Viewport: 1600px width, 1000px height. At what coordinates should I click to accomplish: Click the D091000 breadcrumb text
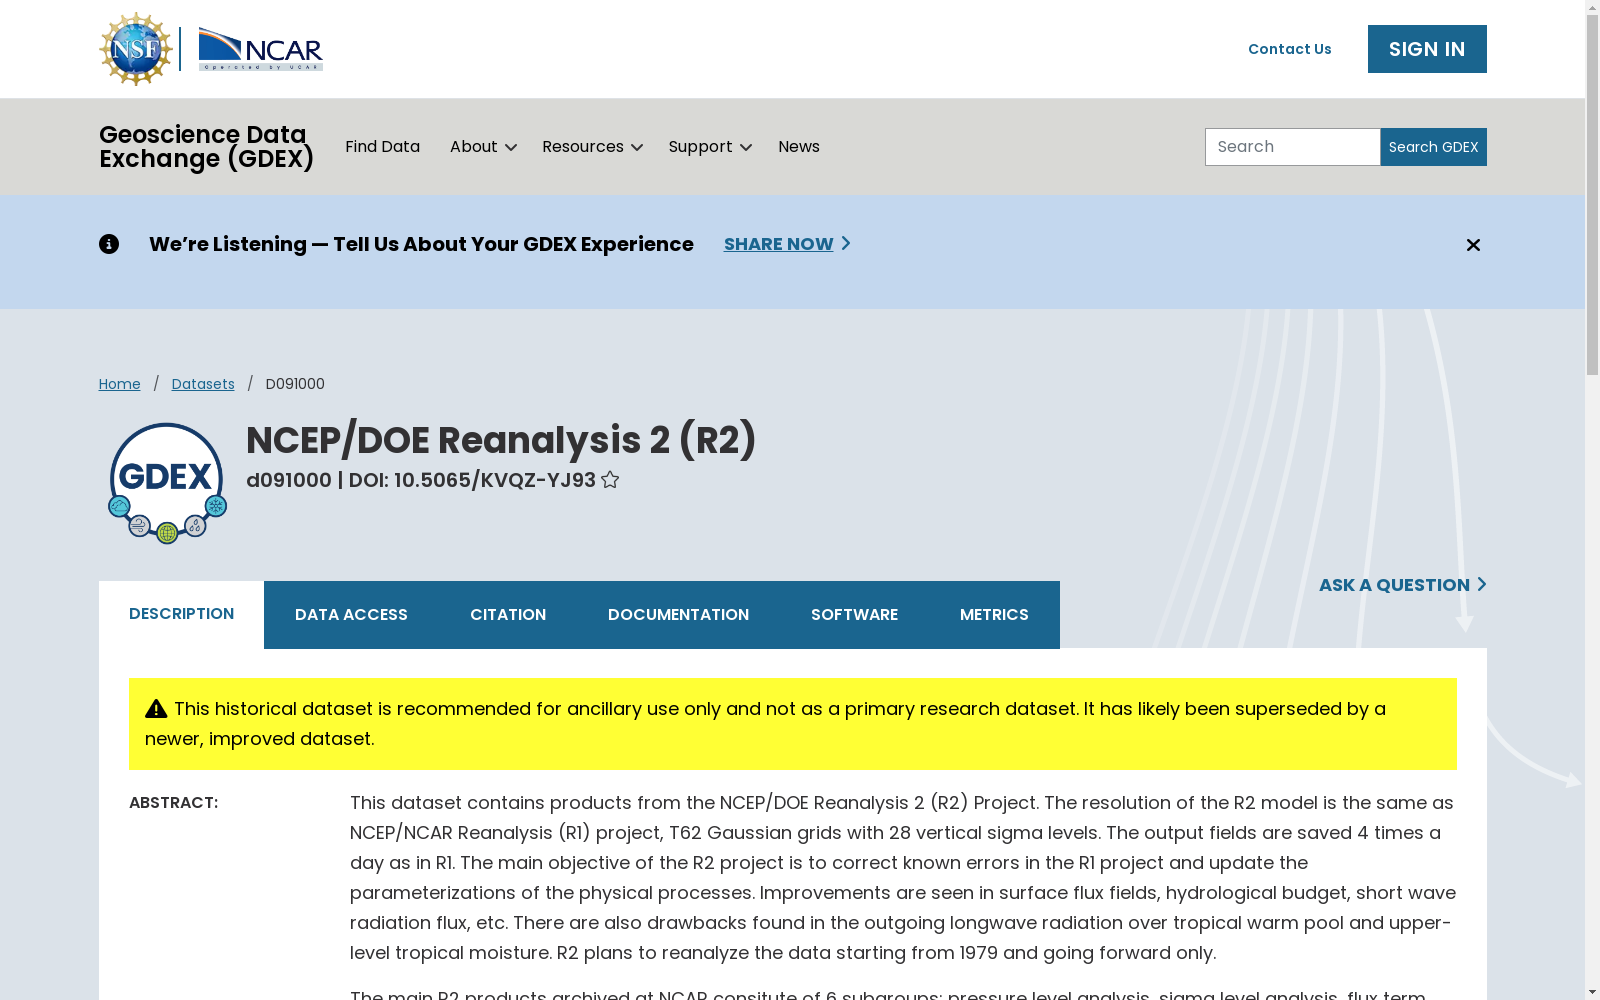point(295,384)
